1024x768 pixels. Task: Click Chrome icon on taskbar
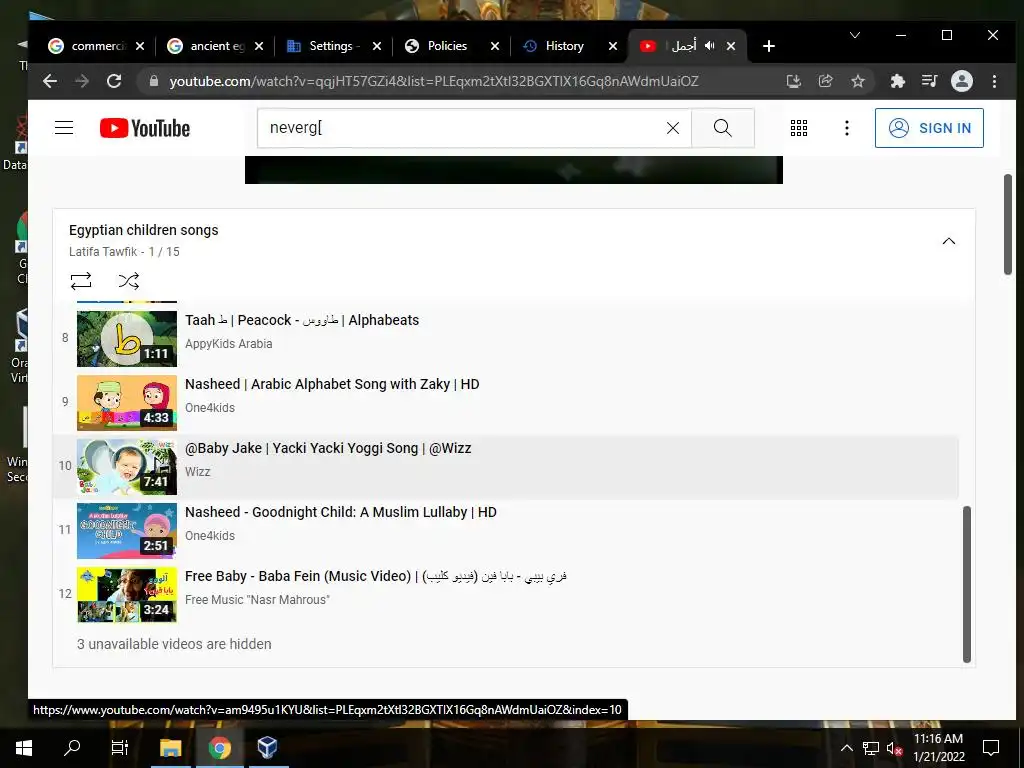click(x=219, y=748)
